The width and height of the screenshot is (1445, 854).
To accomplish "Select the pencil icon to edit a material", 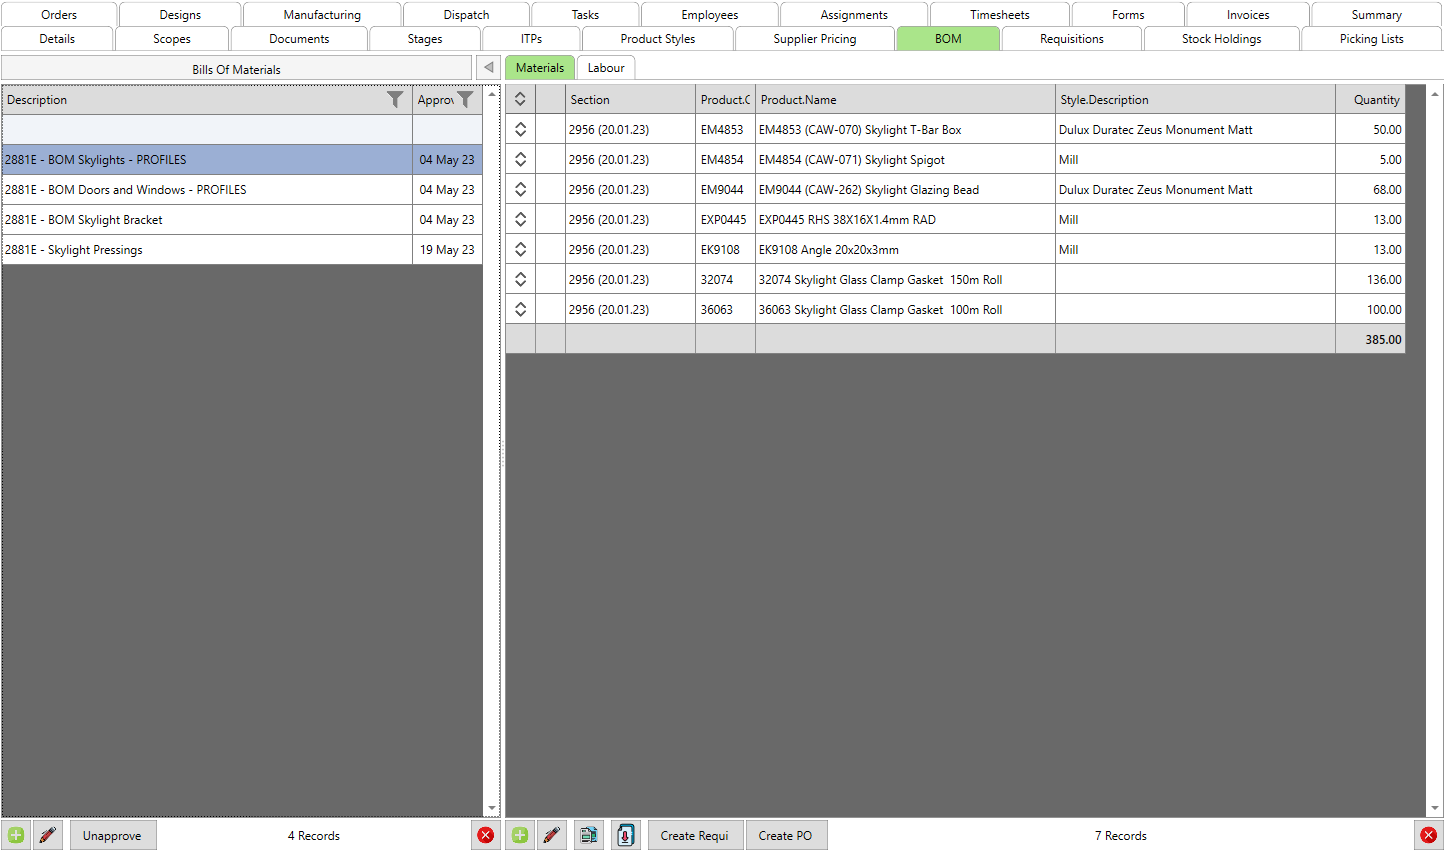I will [552, 835].
